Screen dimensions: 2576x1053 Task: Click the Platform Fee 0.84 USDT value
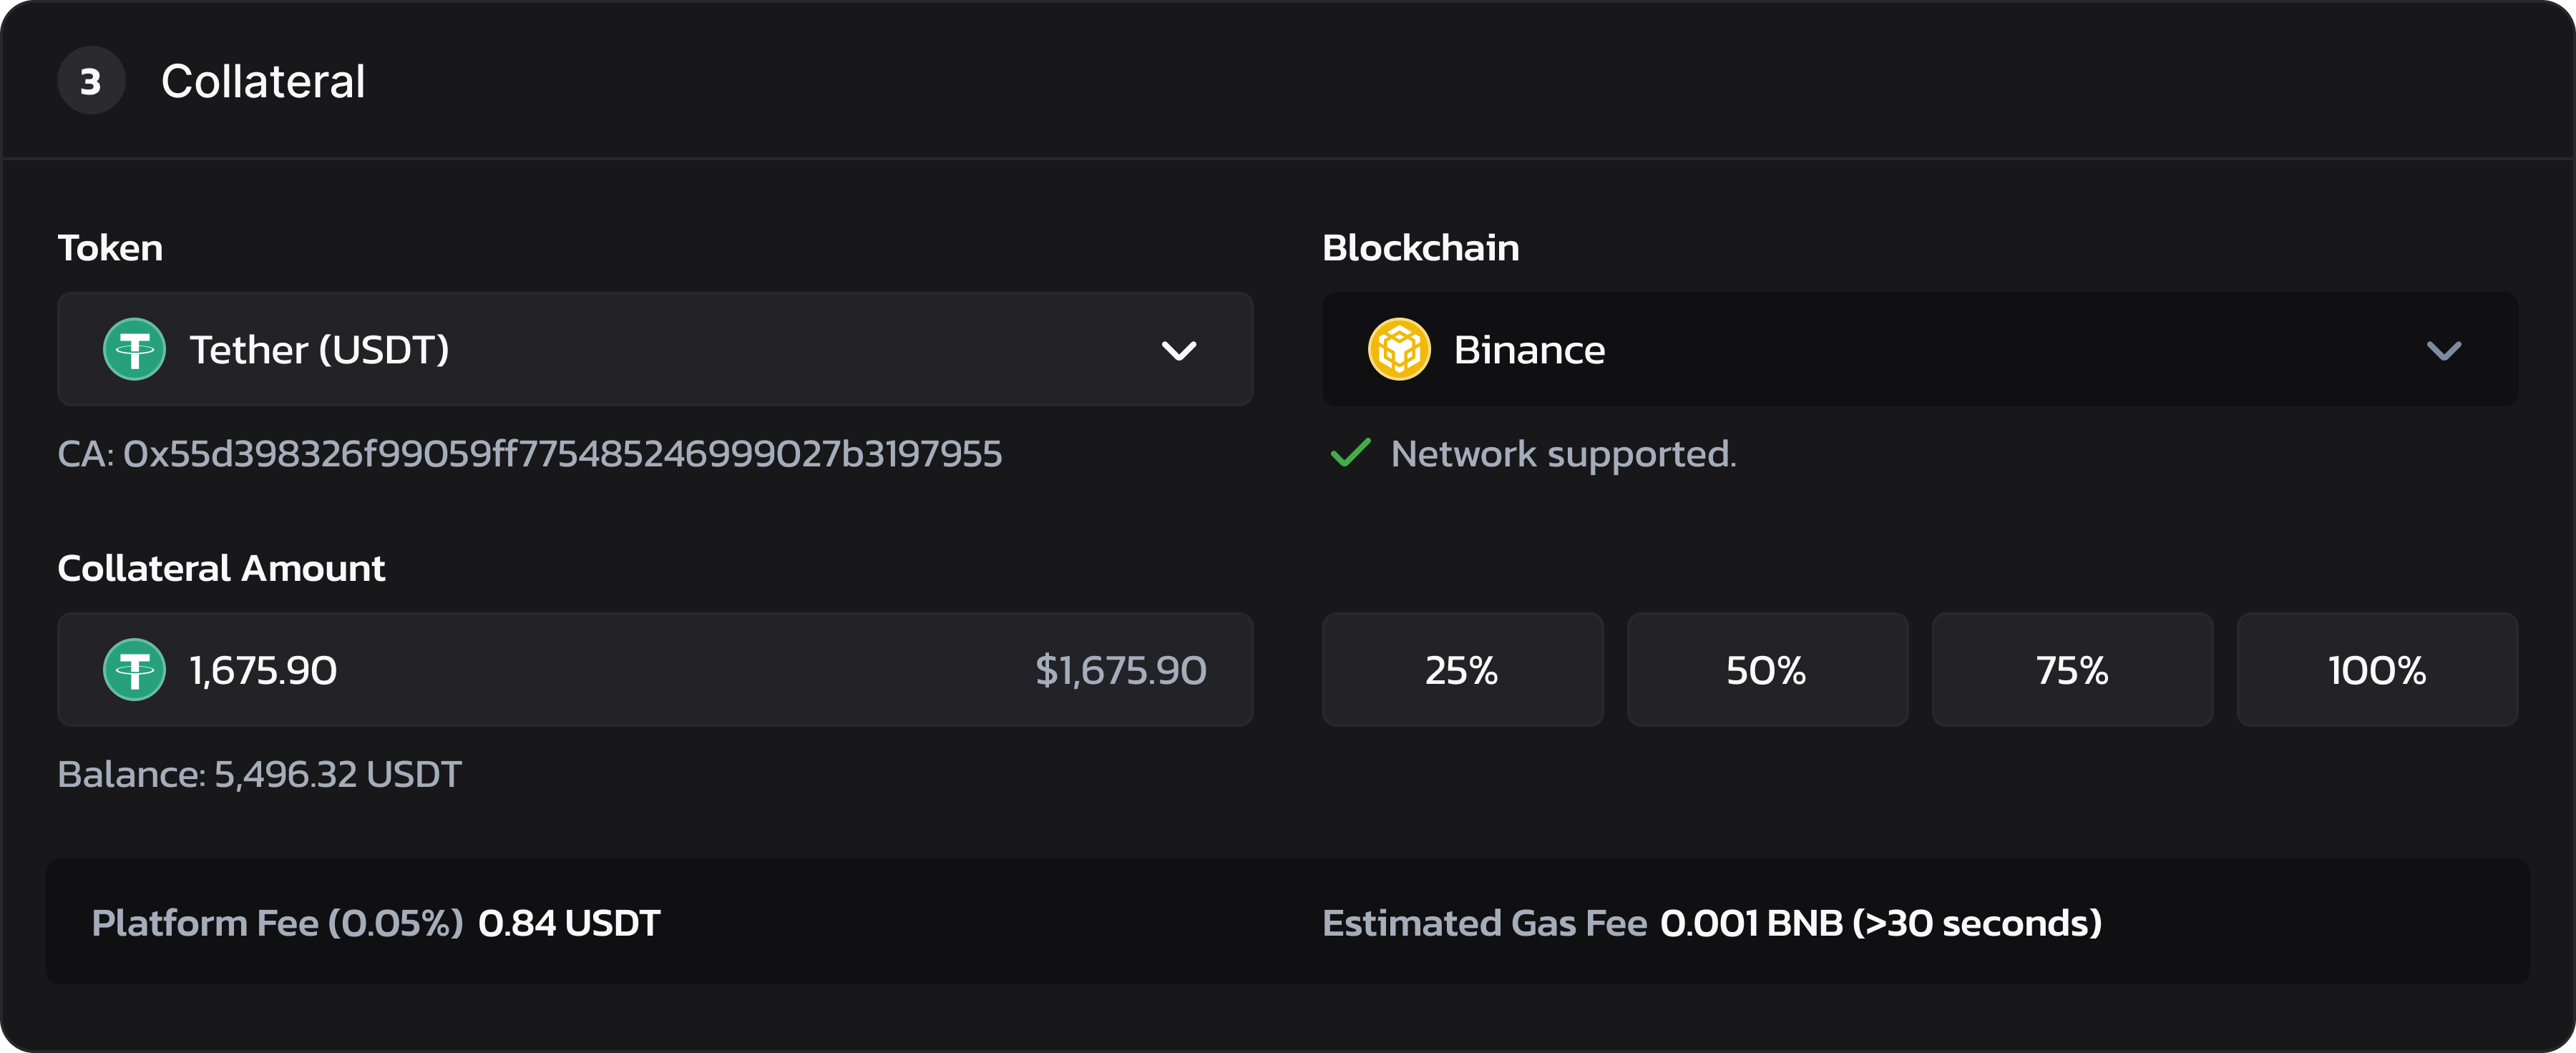point(569,923)
